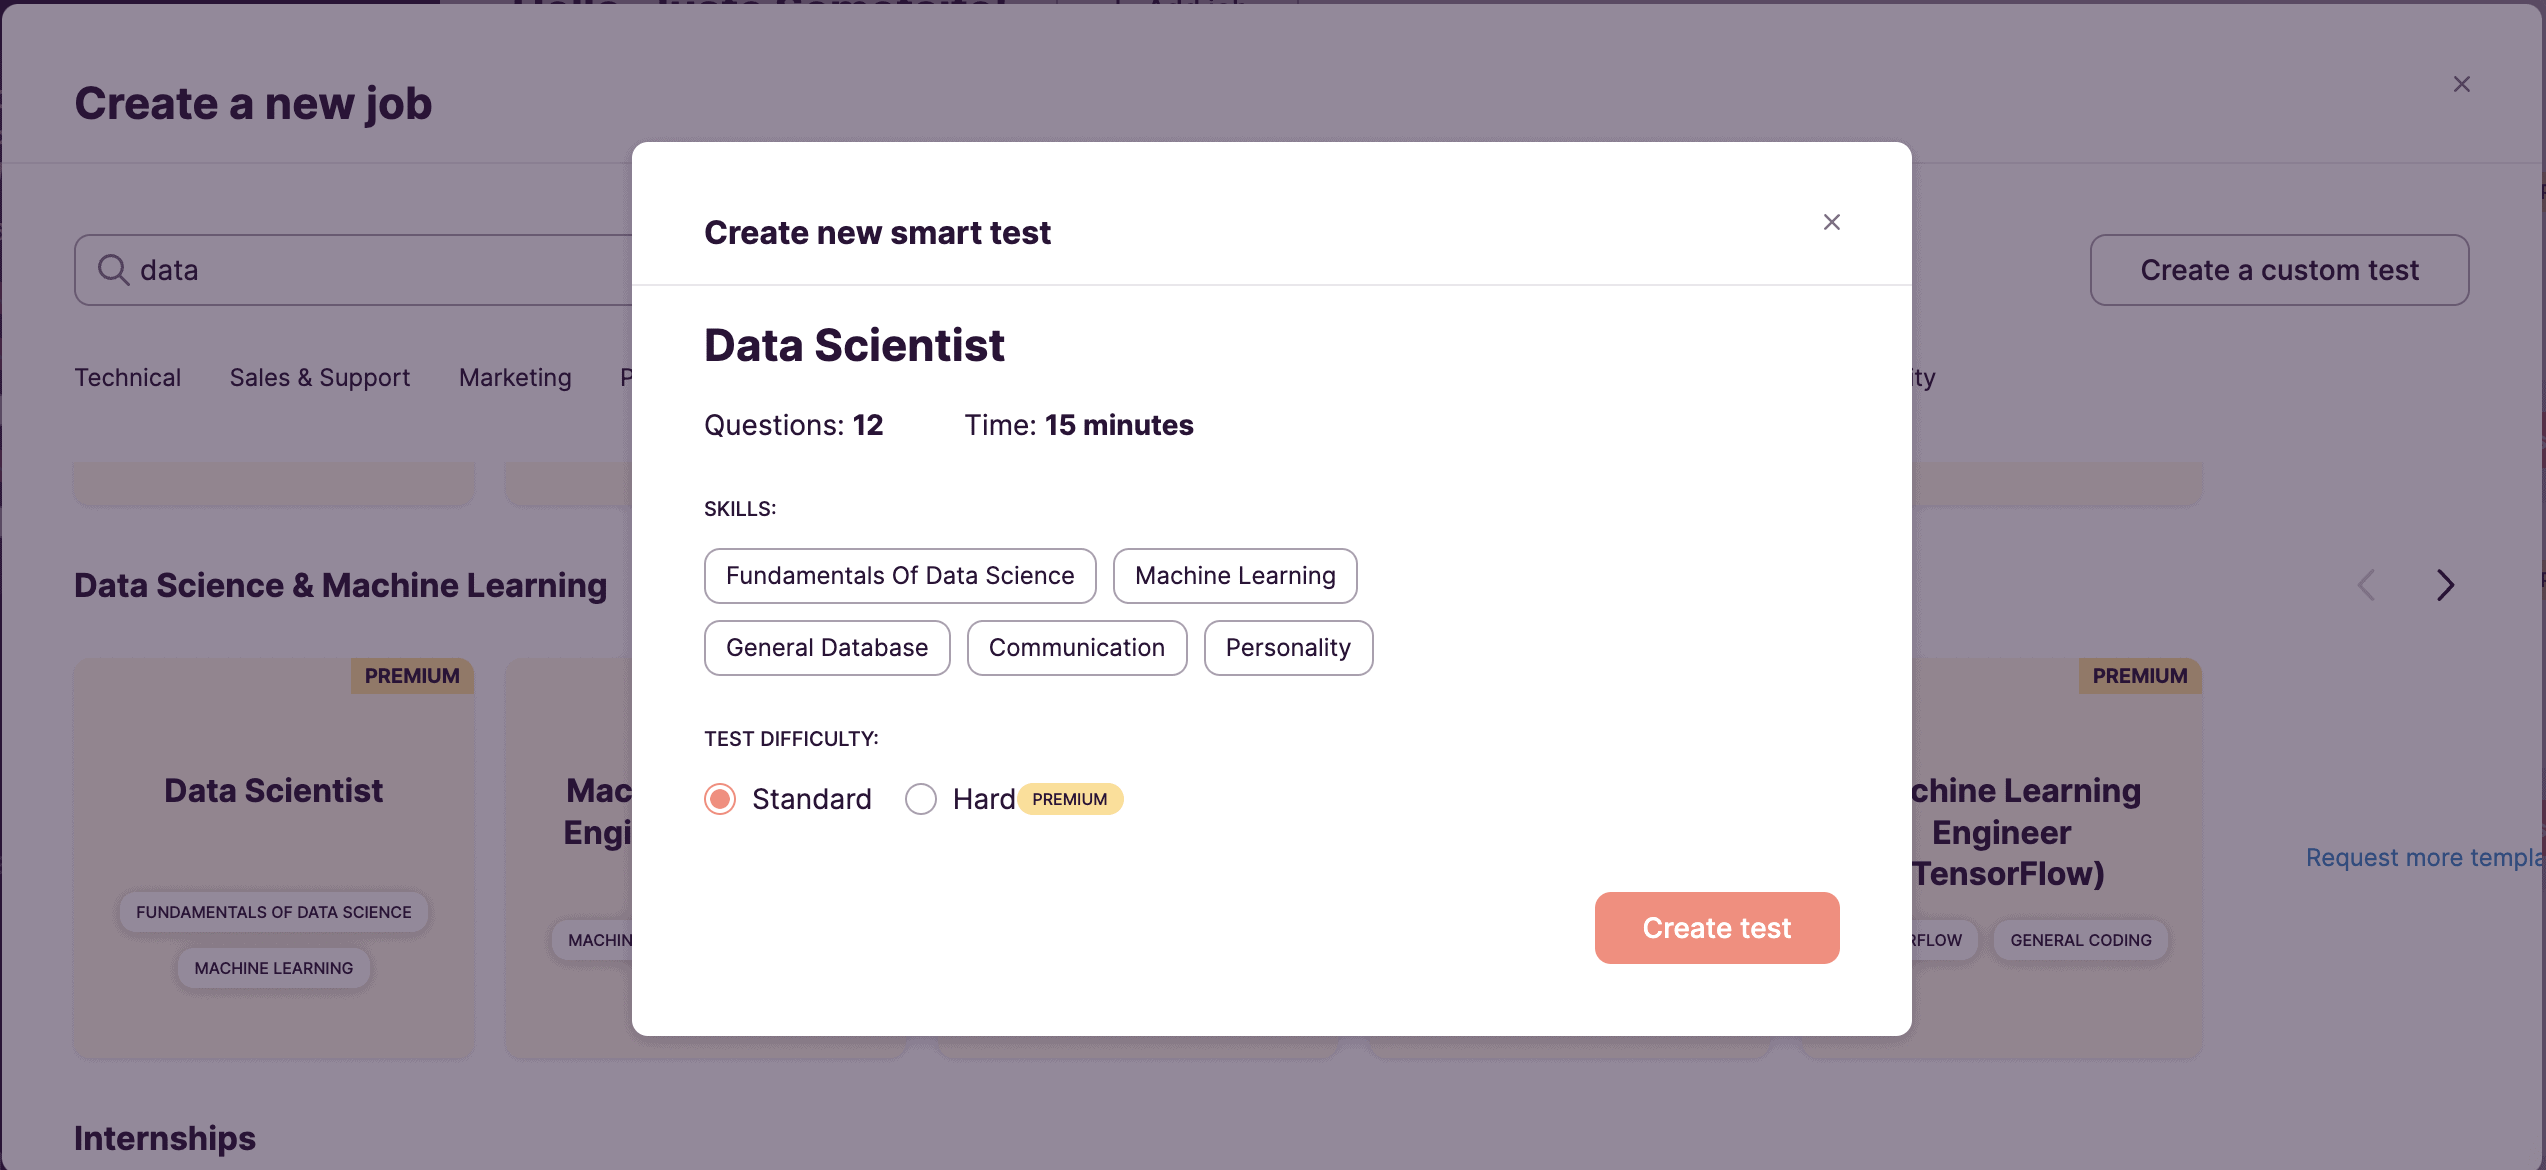This screenshot has width=2546, height=1170.
Task: Click the Create test button
Action: tap(1717, 928)
